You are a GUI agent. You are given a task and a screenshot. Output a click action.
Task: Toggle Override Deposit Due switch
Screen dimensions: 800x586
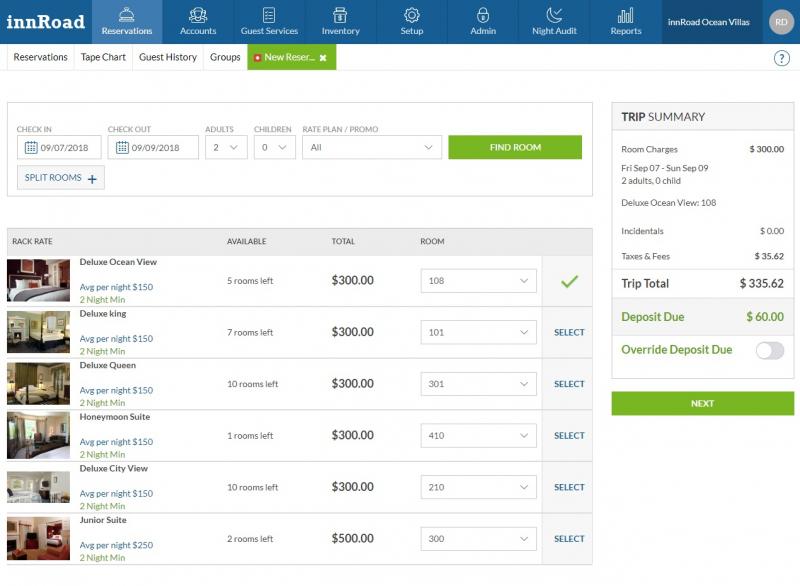(x=769, y=350)
